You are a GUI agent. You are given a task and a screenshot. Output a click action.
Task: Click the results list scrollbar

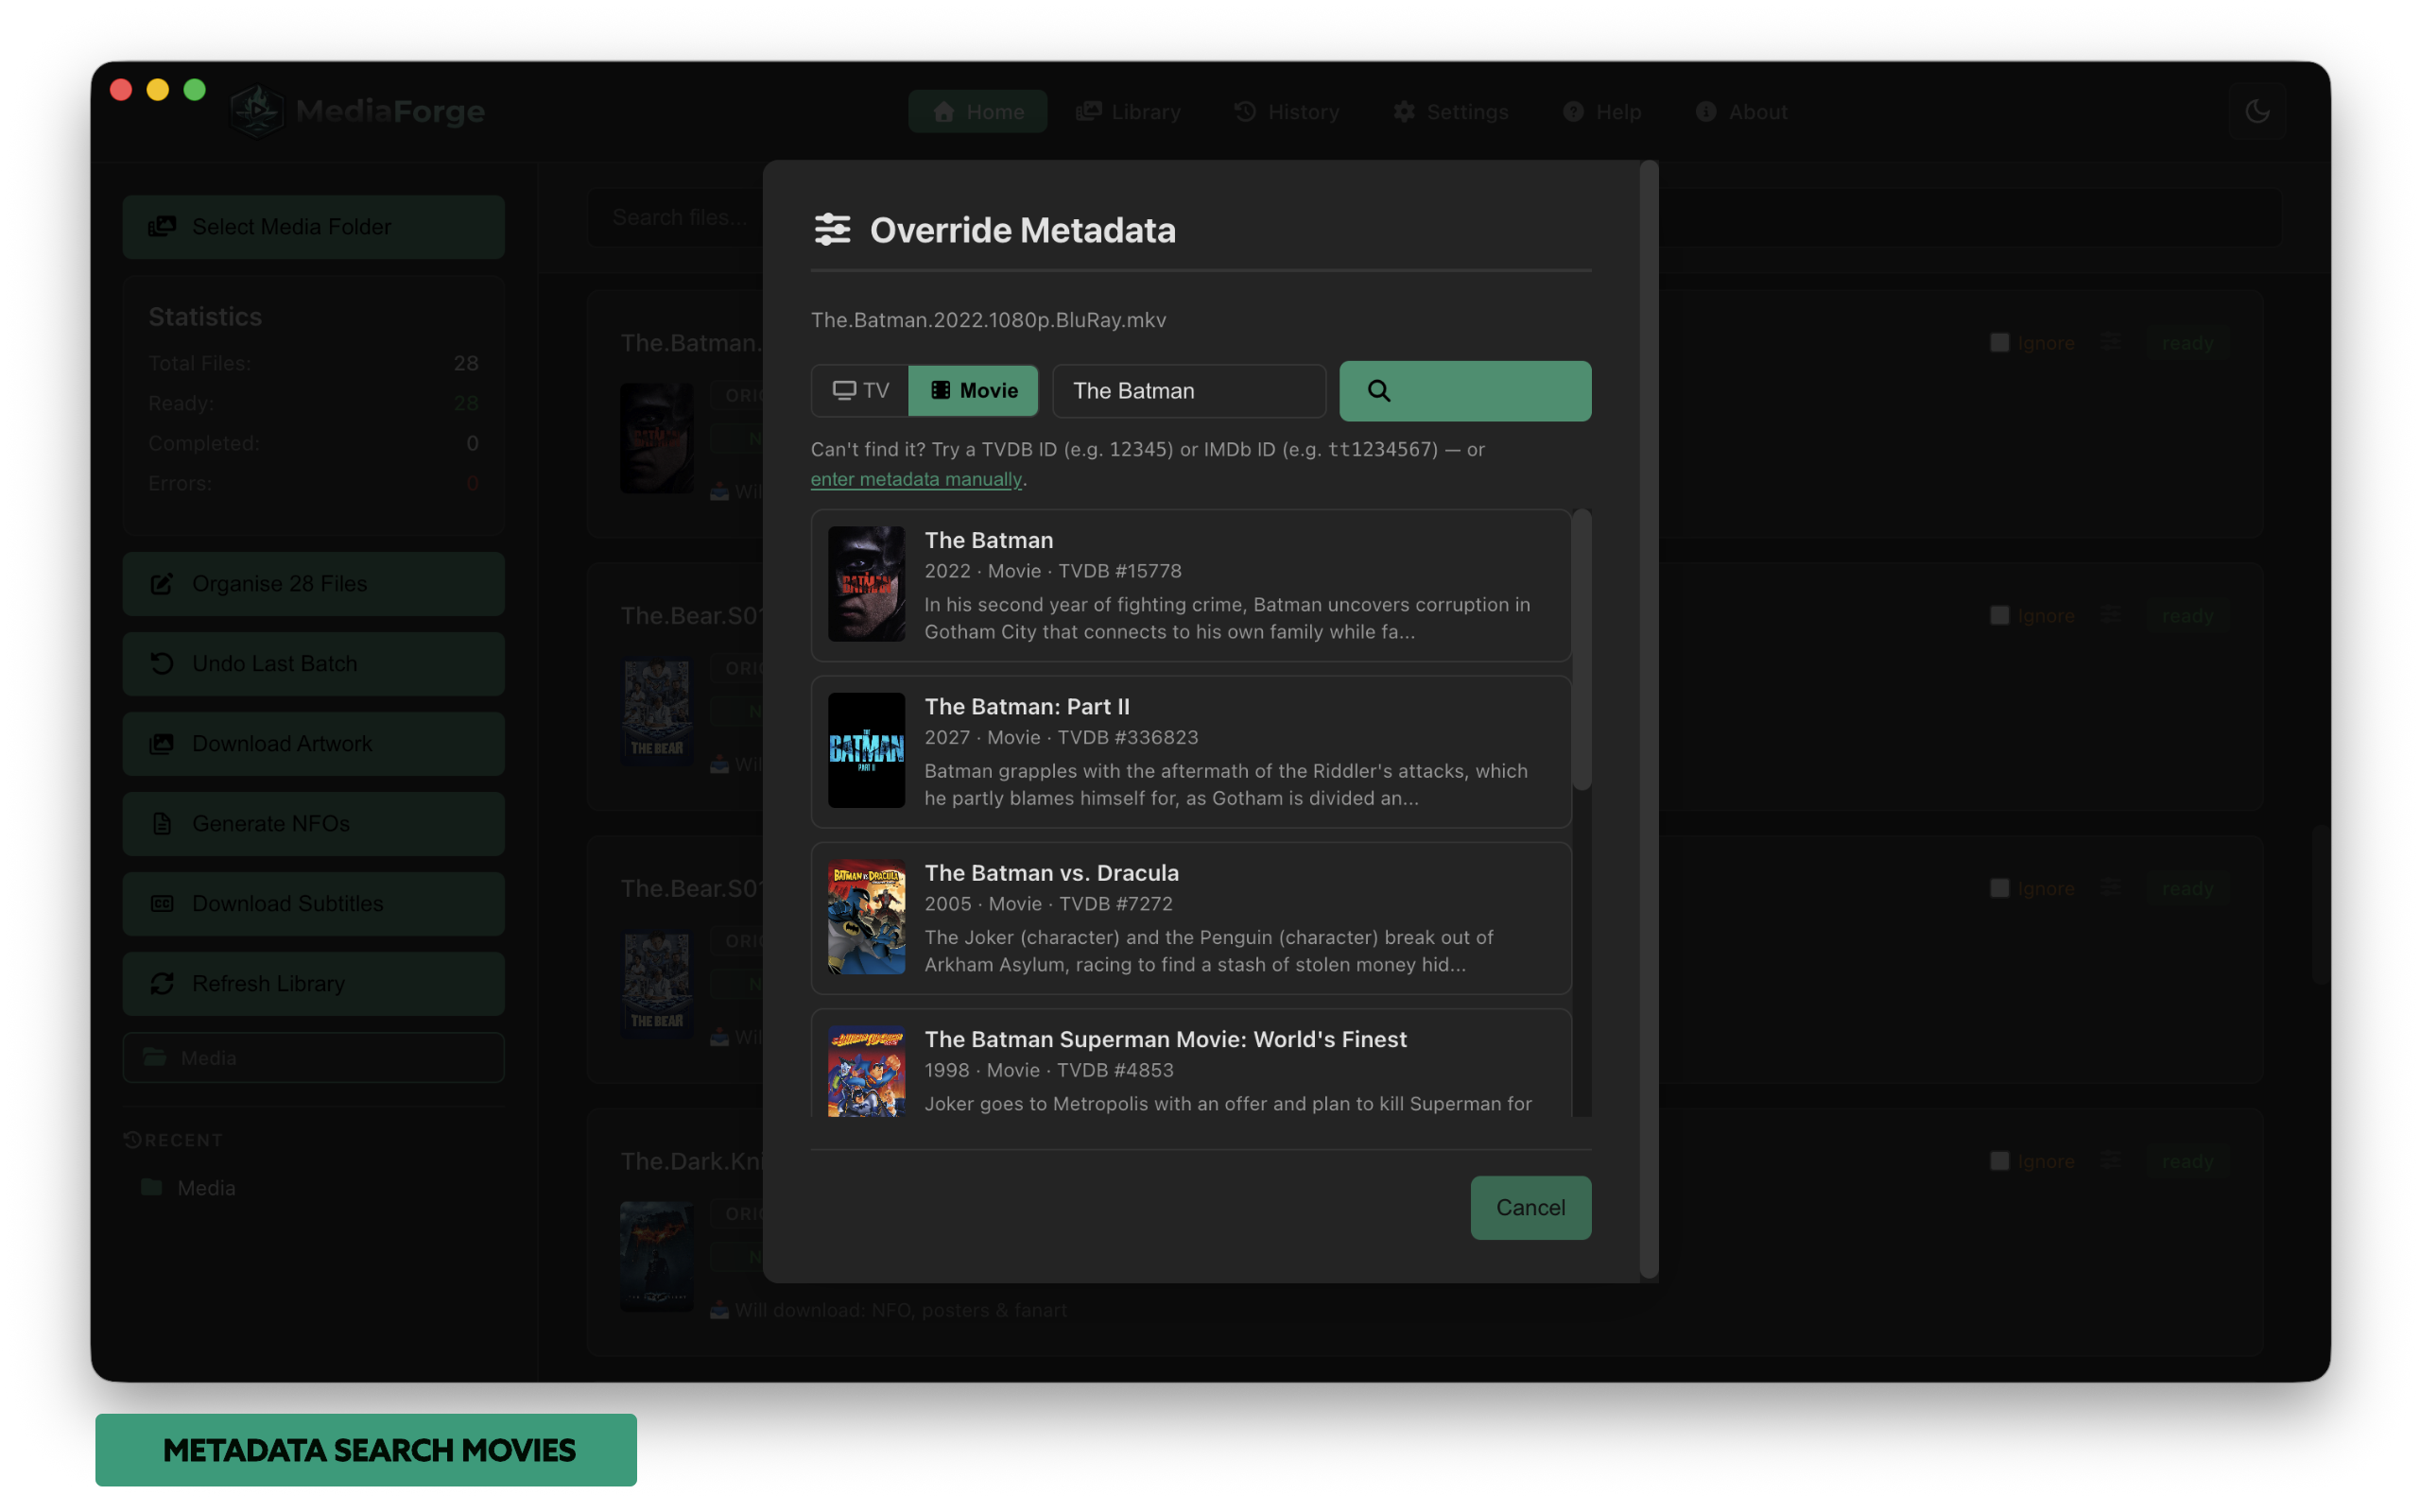1581,650
